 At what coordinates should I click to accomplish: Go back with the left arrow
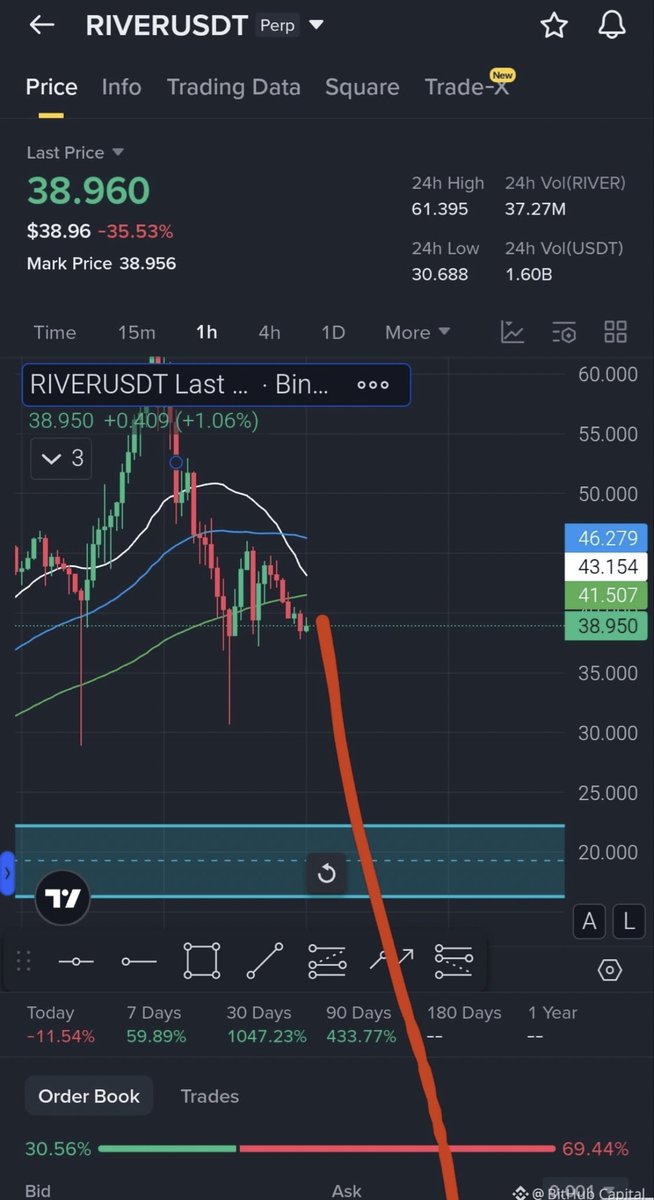pyautogui.click(x=41, y=26)
